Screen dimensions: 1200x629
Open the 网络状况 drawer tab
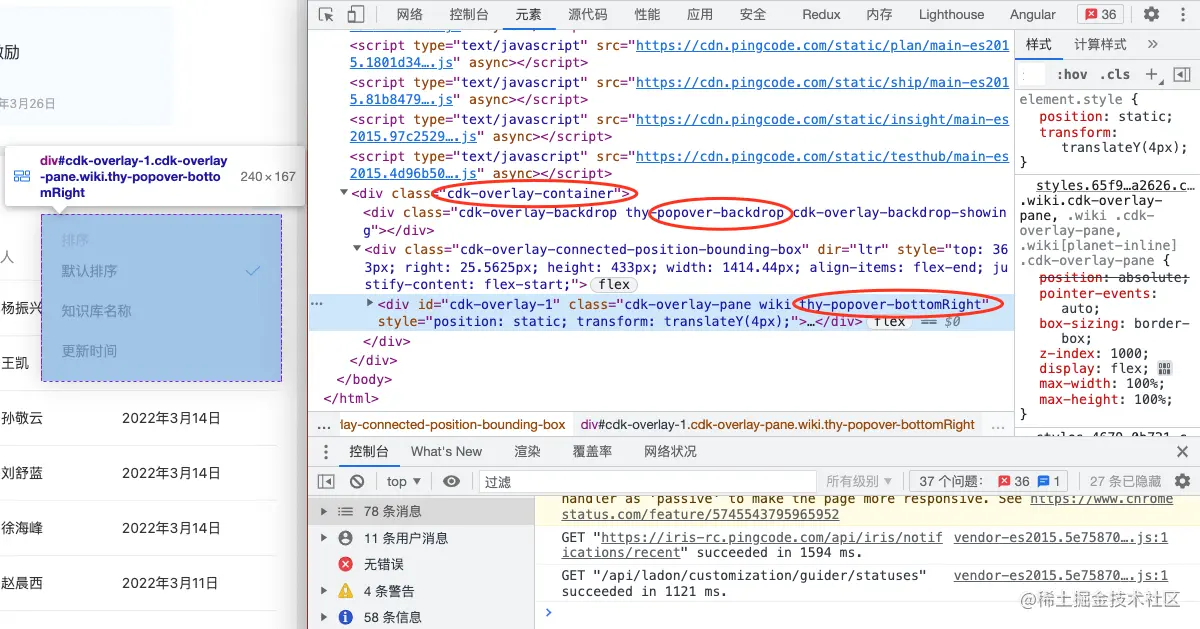(670, 452)
